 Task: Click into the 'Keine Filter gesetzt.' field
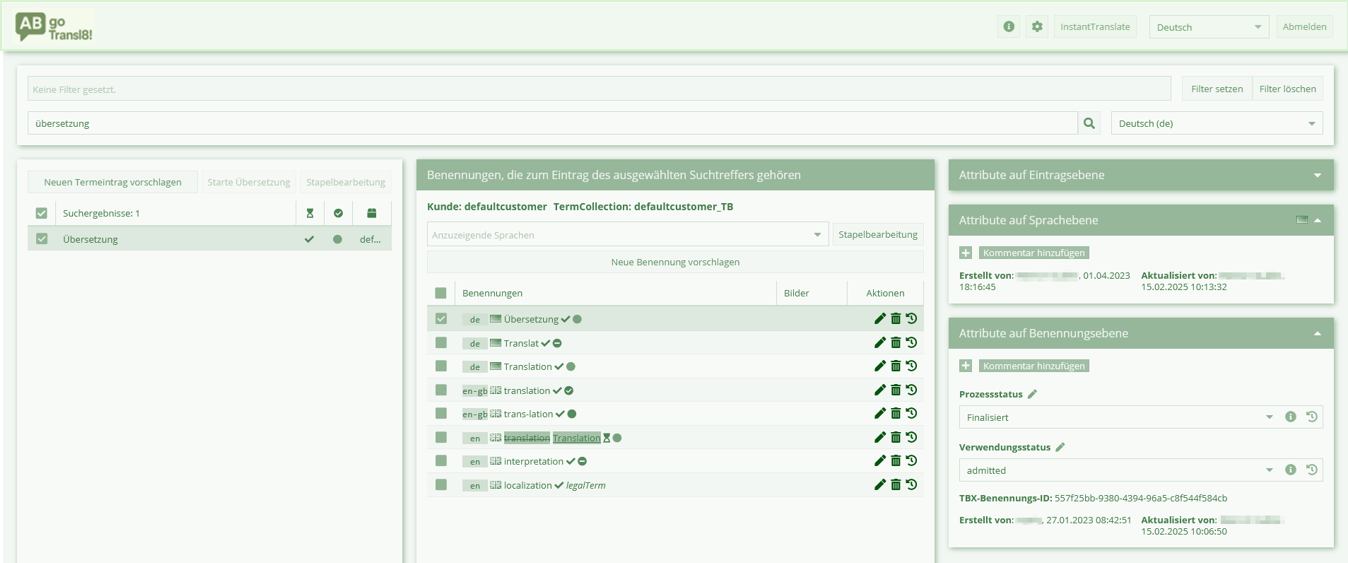point(598,89)
